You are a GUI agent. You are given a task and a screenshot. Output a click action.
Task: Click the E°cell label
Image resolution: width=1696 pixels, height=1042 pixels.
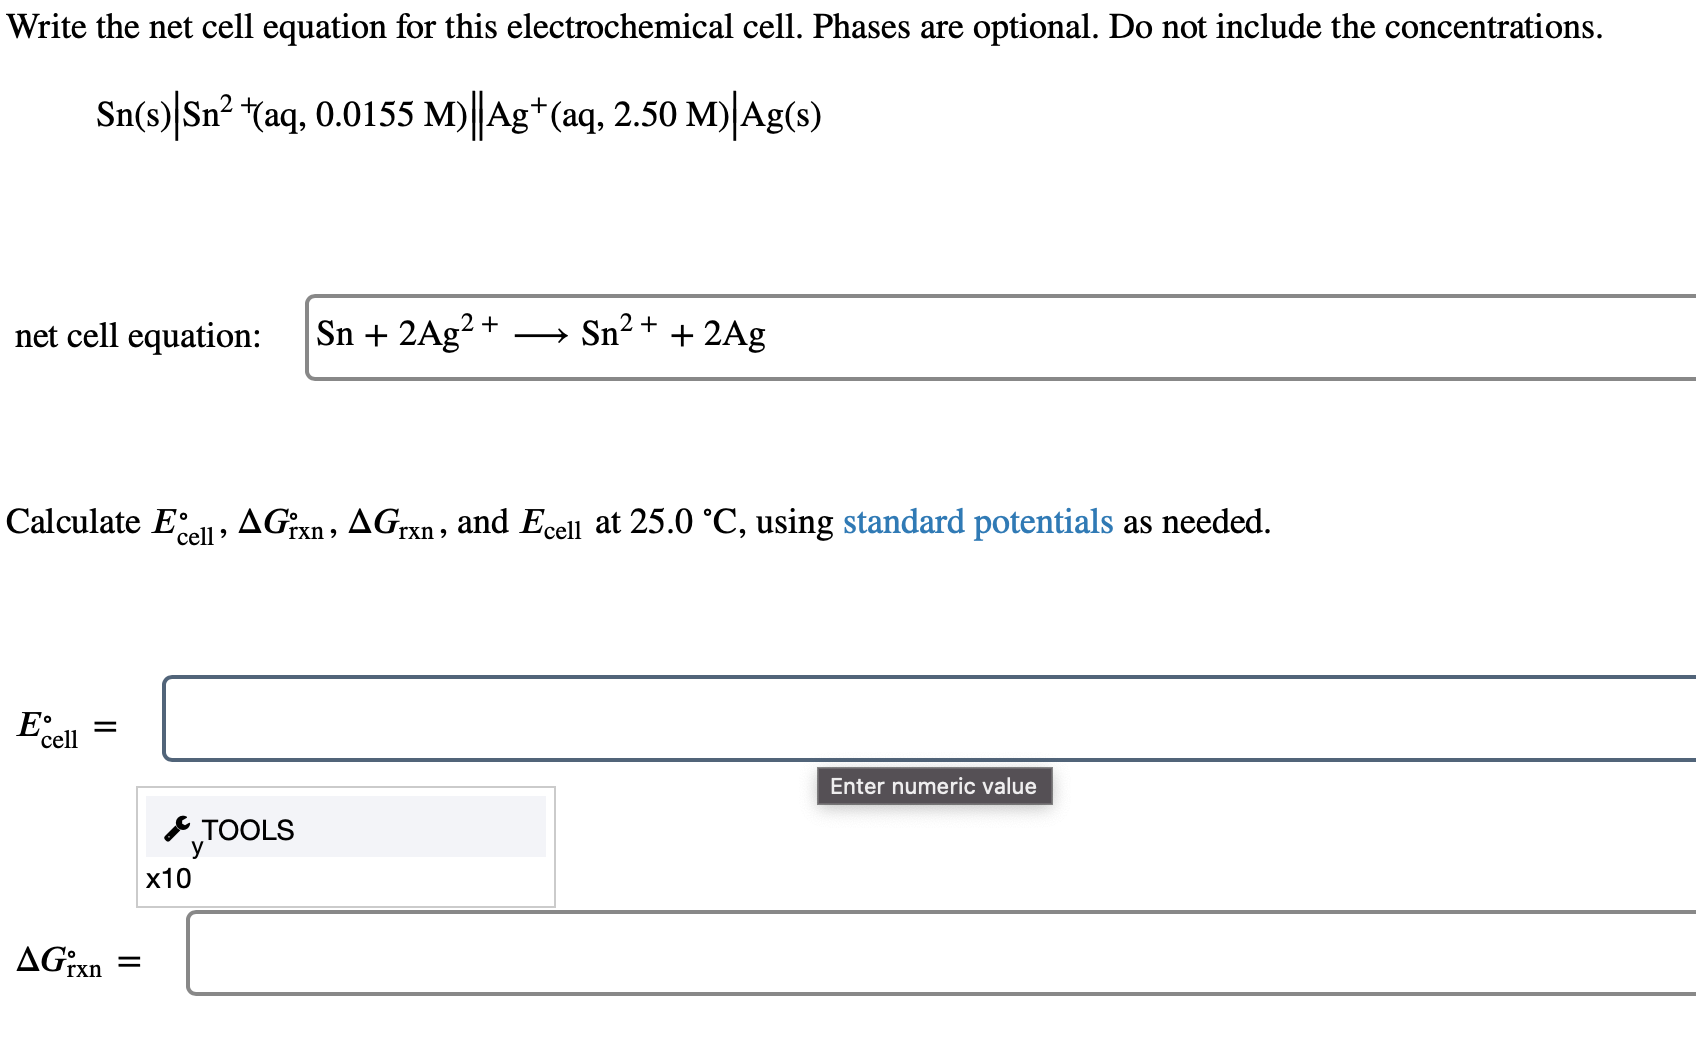coord(48,725)
